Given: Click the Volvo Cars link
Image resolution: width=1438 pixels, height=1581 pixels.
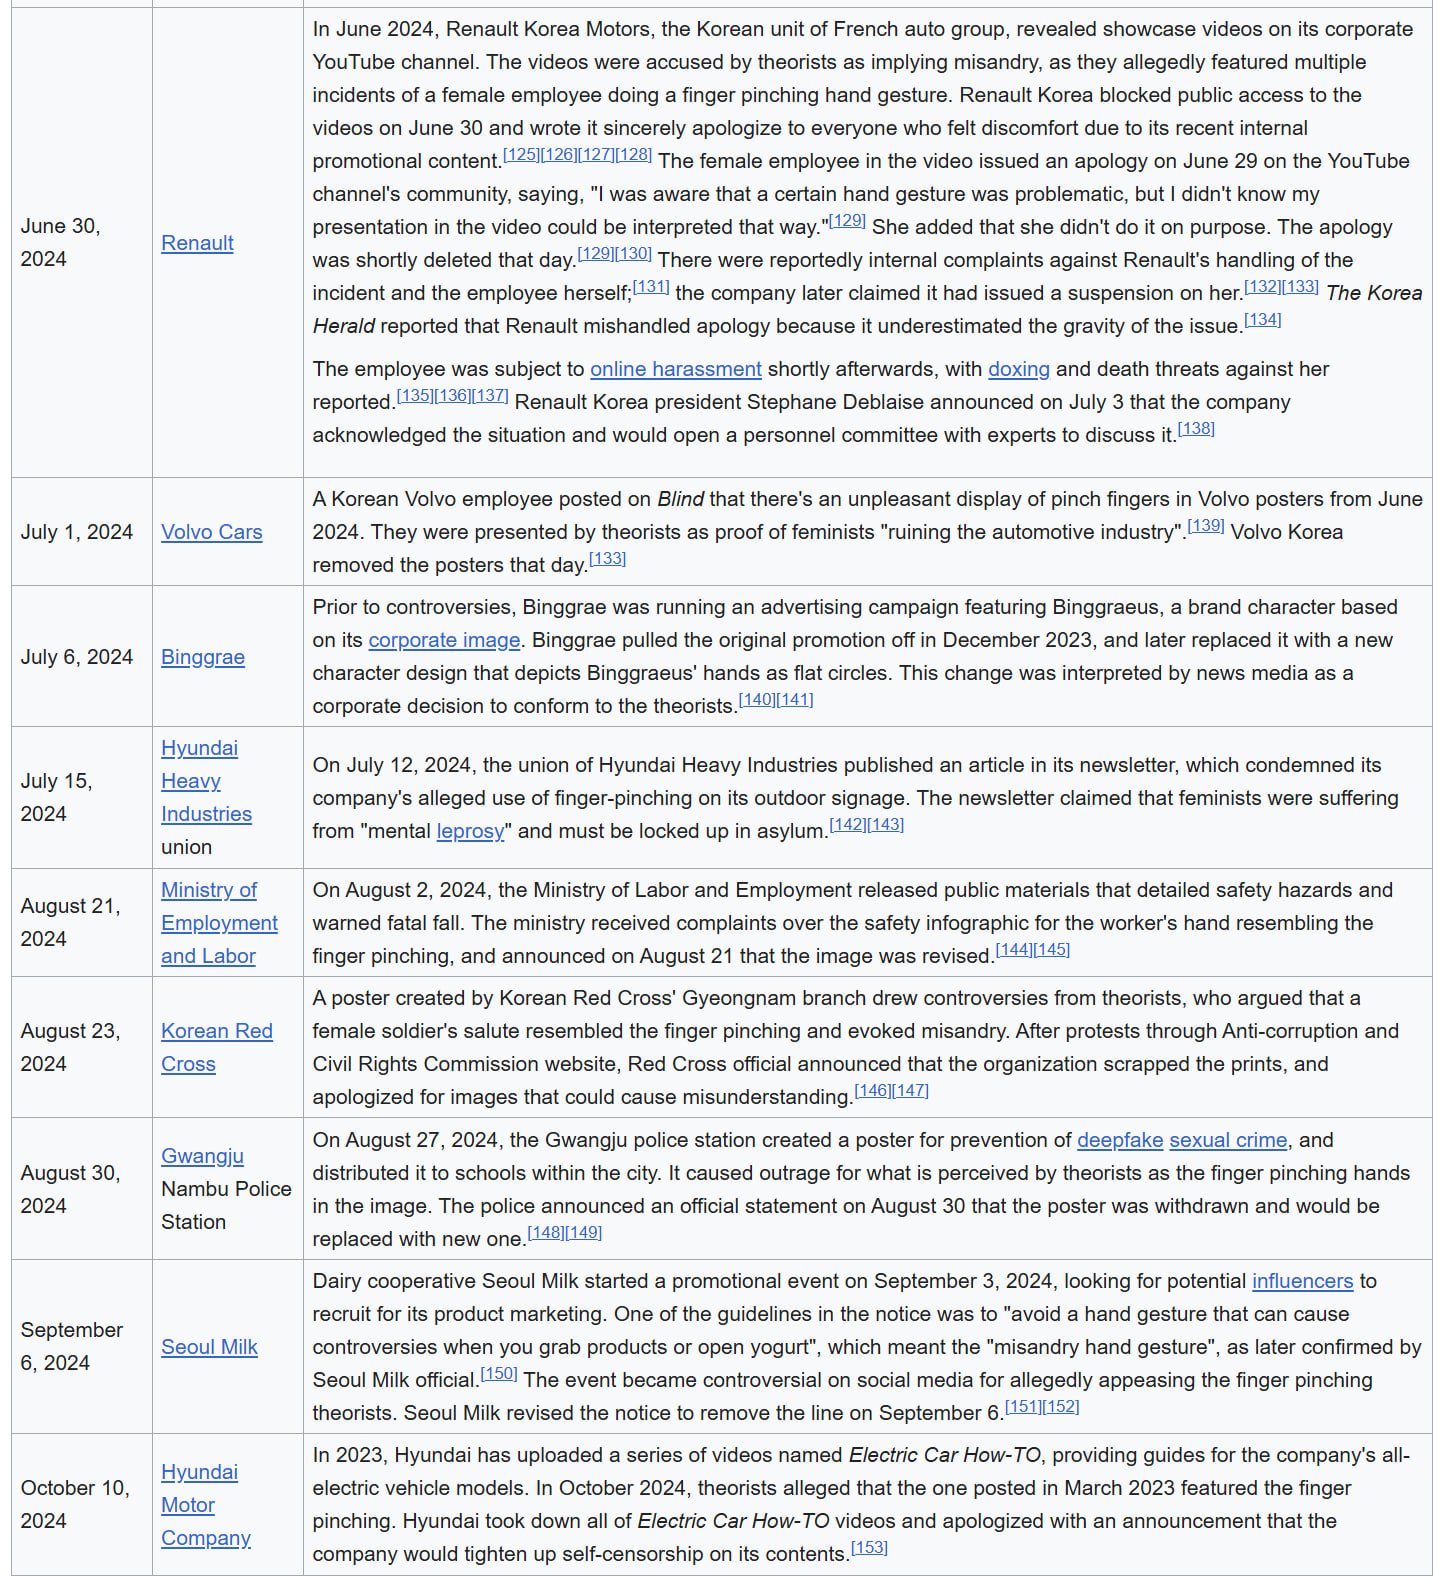Looking at the screenshot, I should [211, 532].
